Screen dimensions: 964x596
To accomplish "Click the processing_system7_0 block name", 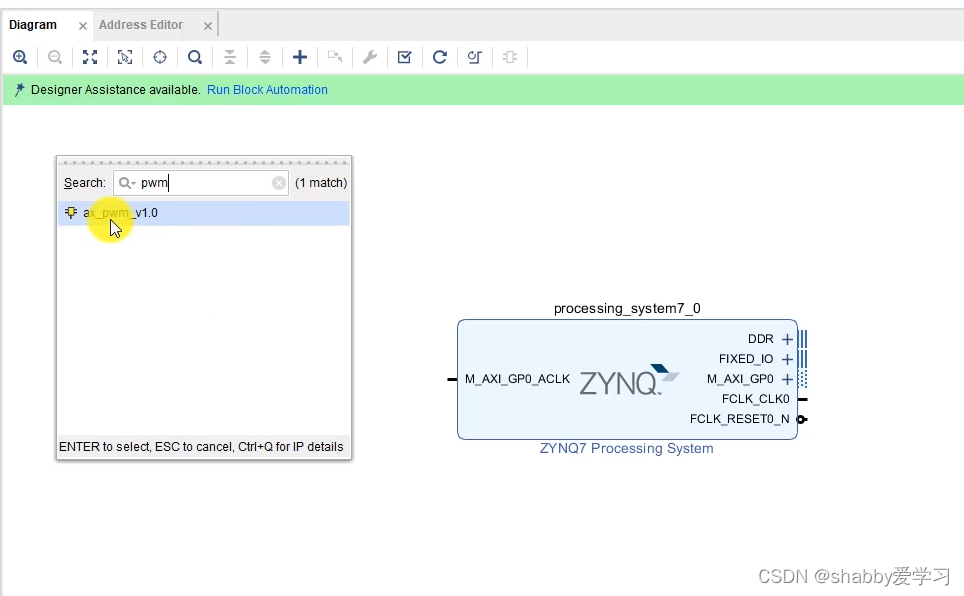I will (627, 308).
